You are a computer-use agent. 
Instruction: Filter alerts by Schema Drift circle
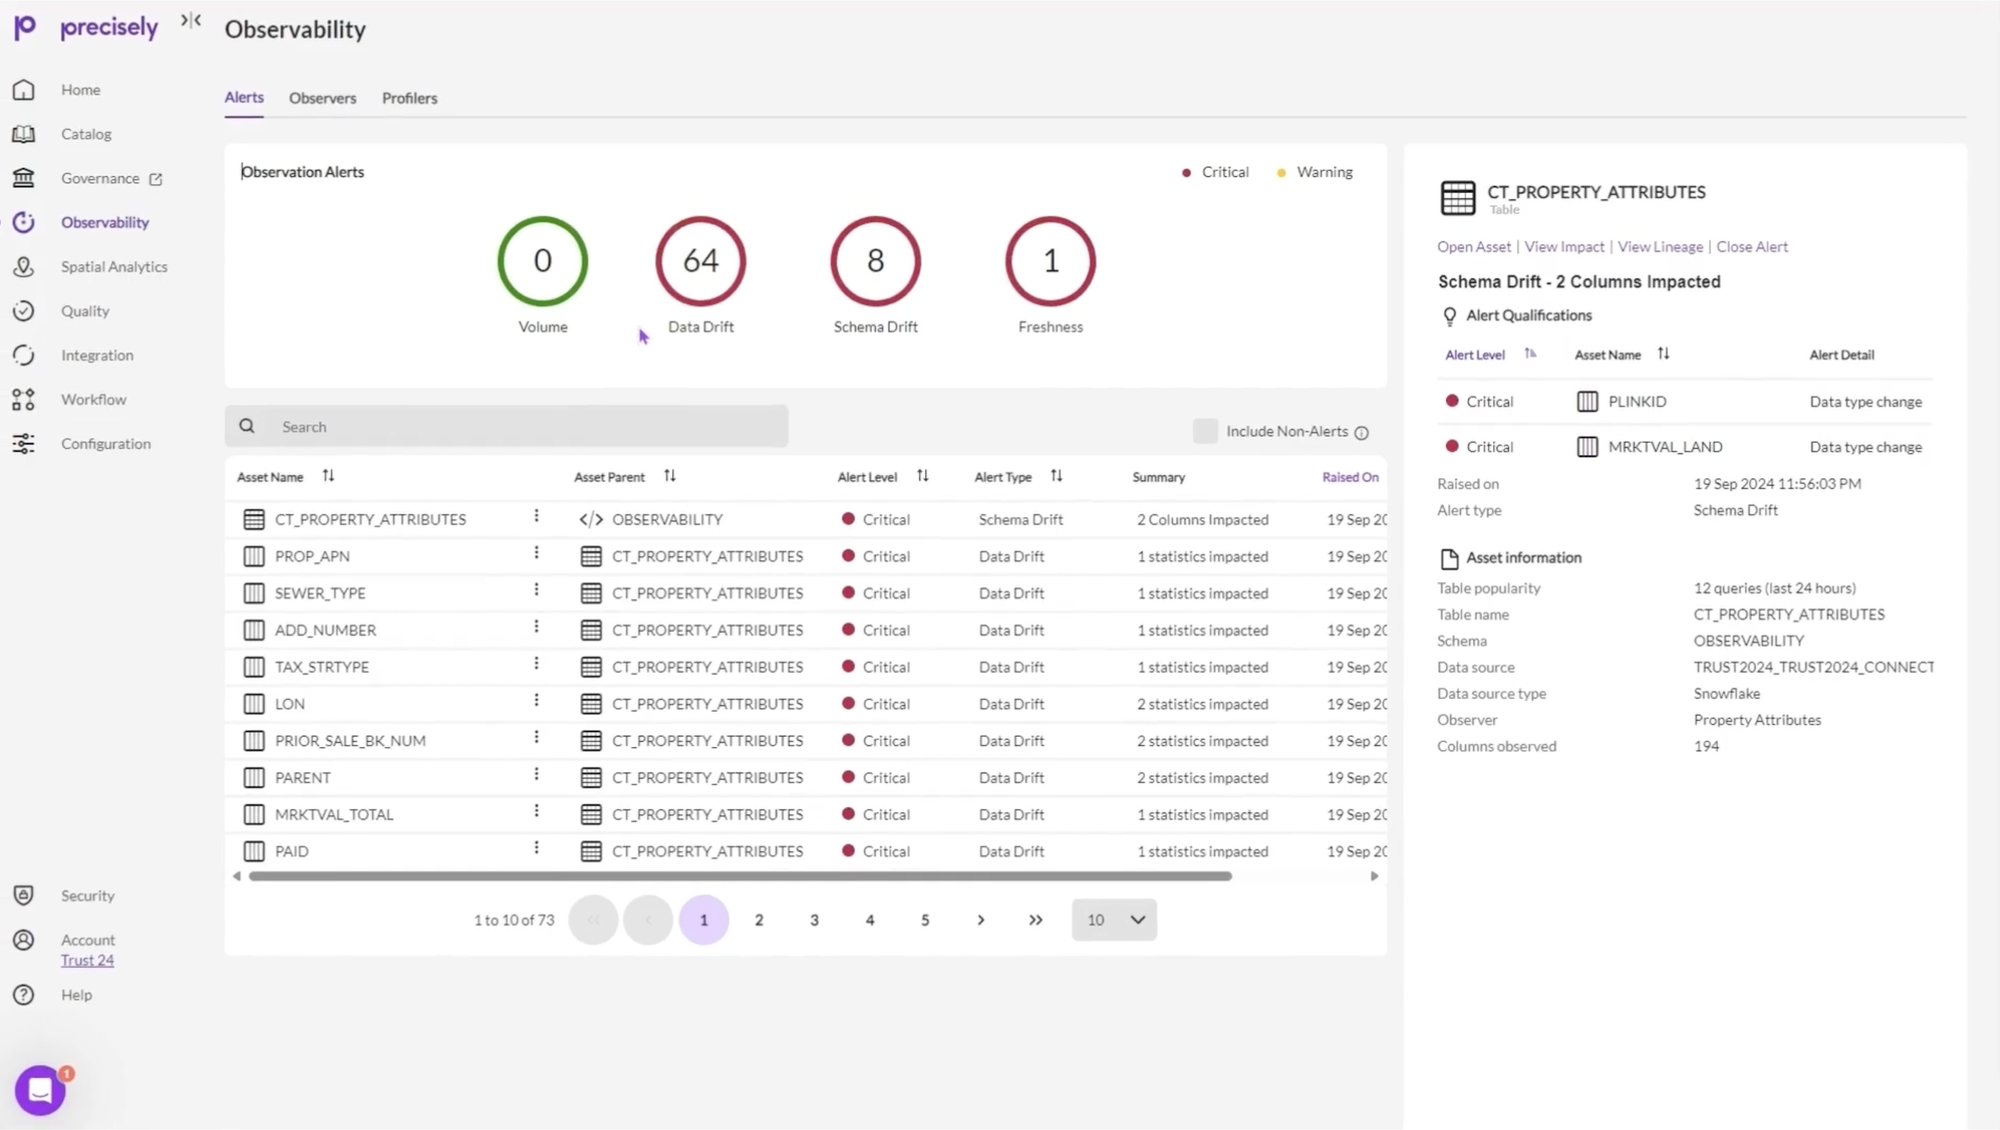pos(875,262)
